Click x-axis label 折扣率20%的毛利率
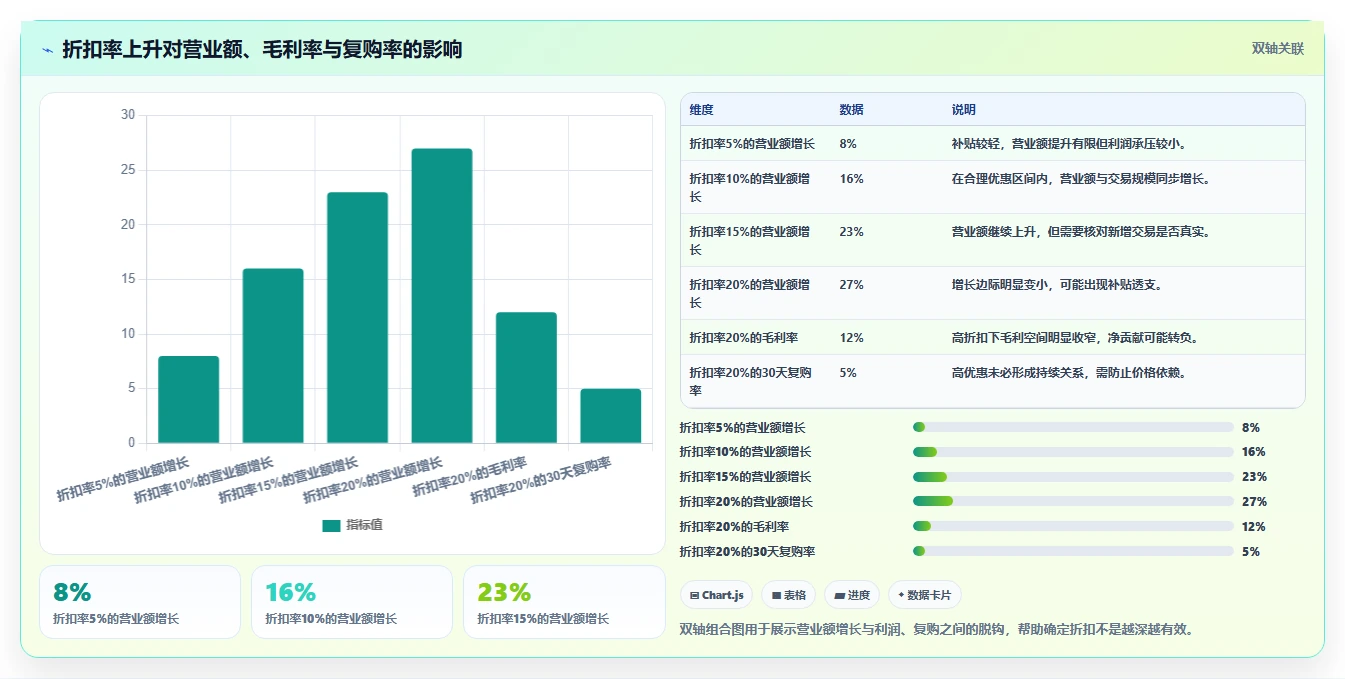This screenshot has width=1345, height=679. (x=470, y=476)
